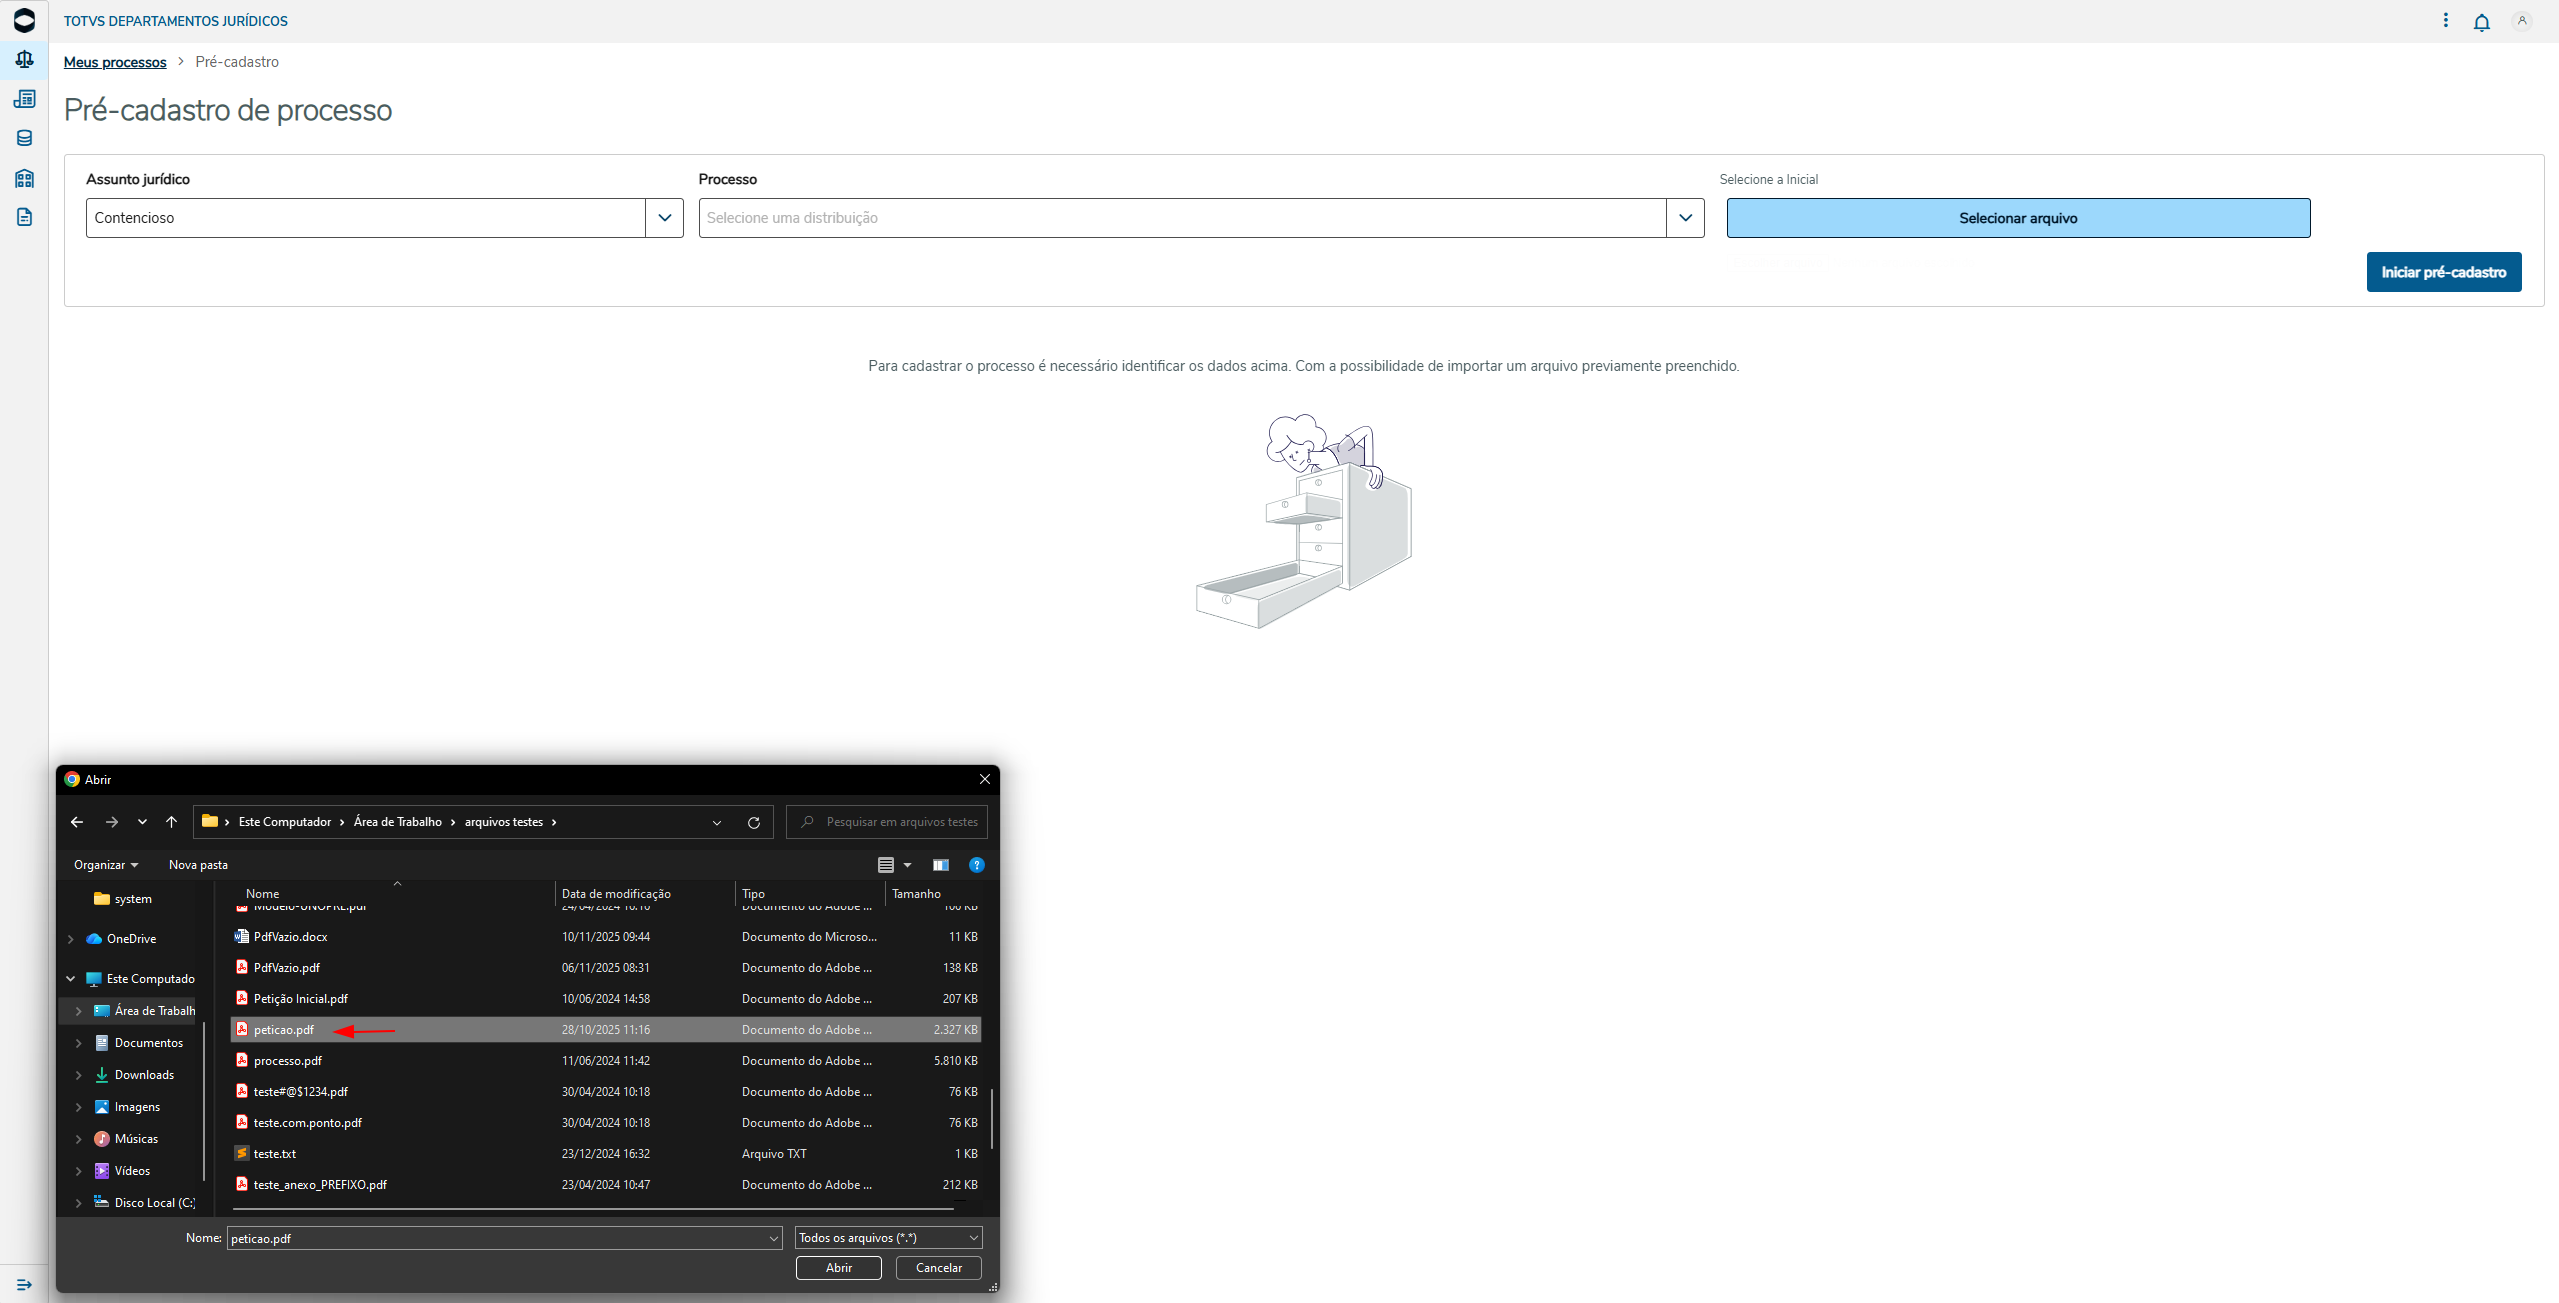The height and width of the screenshot is (1303, 2559).
Task: Open the Assunto jurídico dropdown
Action: (664, 218)
